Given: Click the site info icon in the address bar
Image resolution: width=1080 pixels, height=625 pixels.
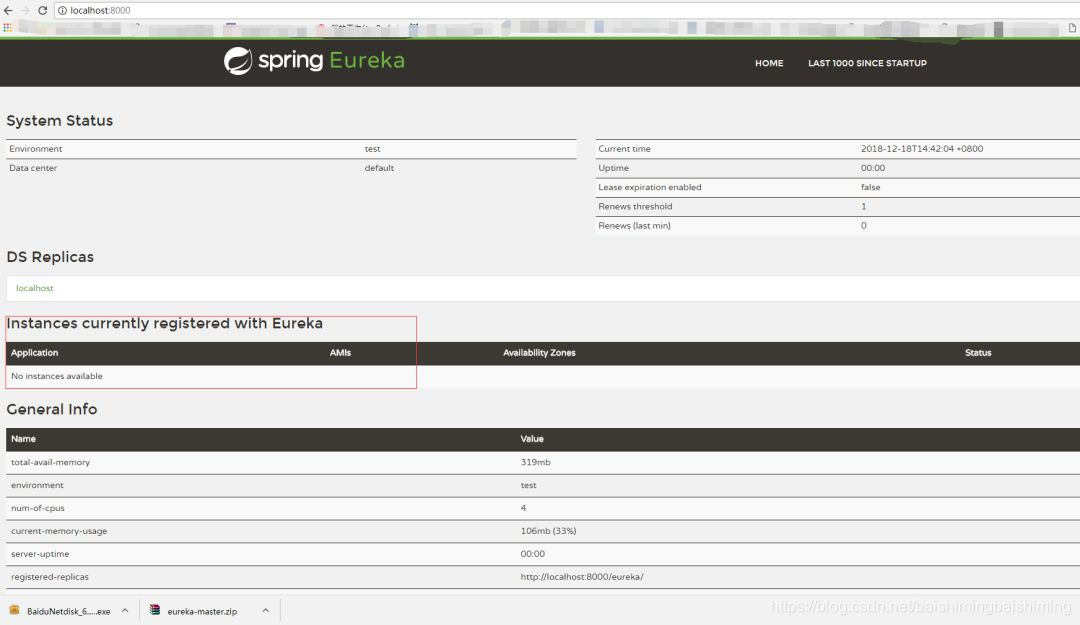Looking at the screenshot, I should tap(62, 10).
